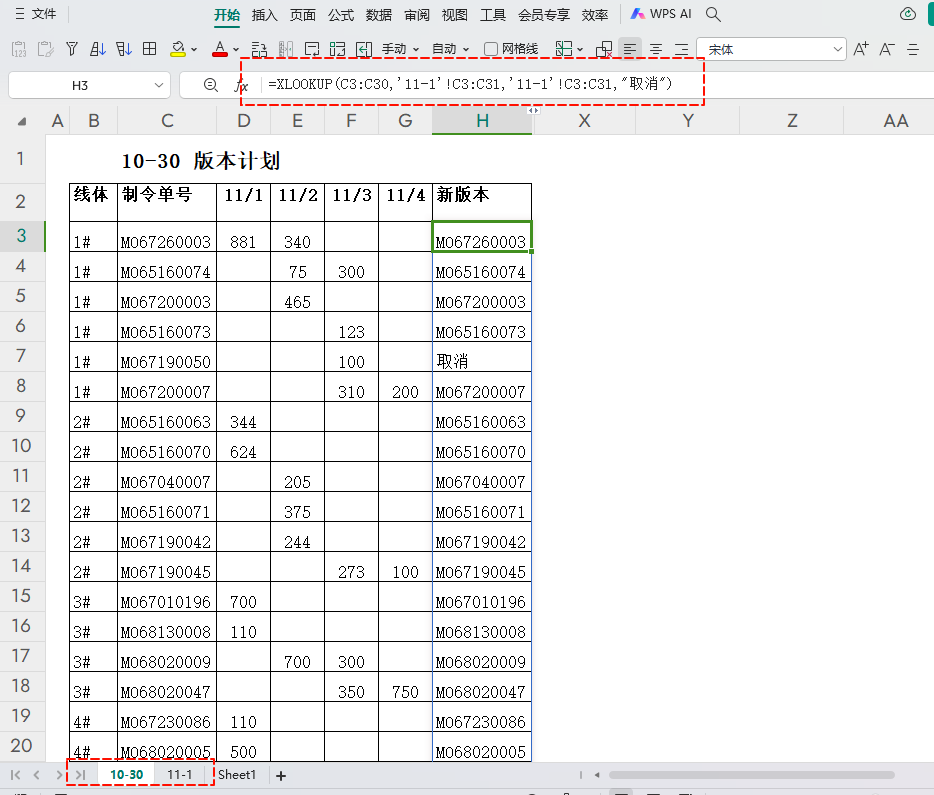Switch to the 11-1 sheet tab

179,774
